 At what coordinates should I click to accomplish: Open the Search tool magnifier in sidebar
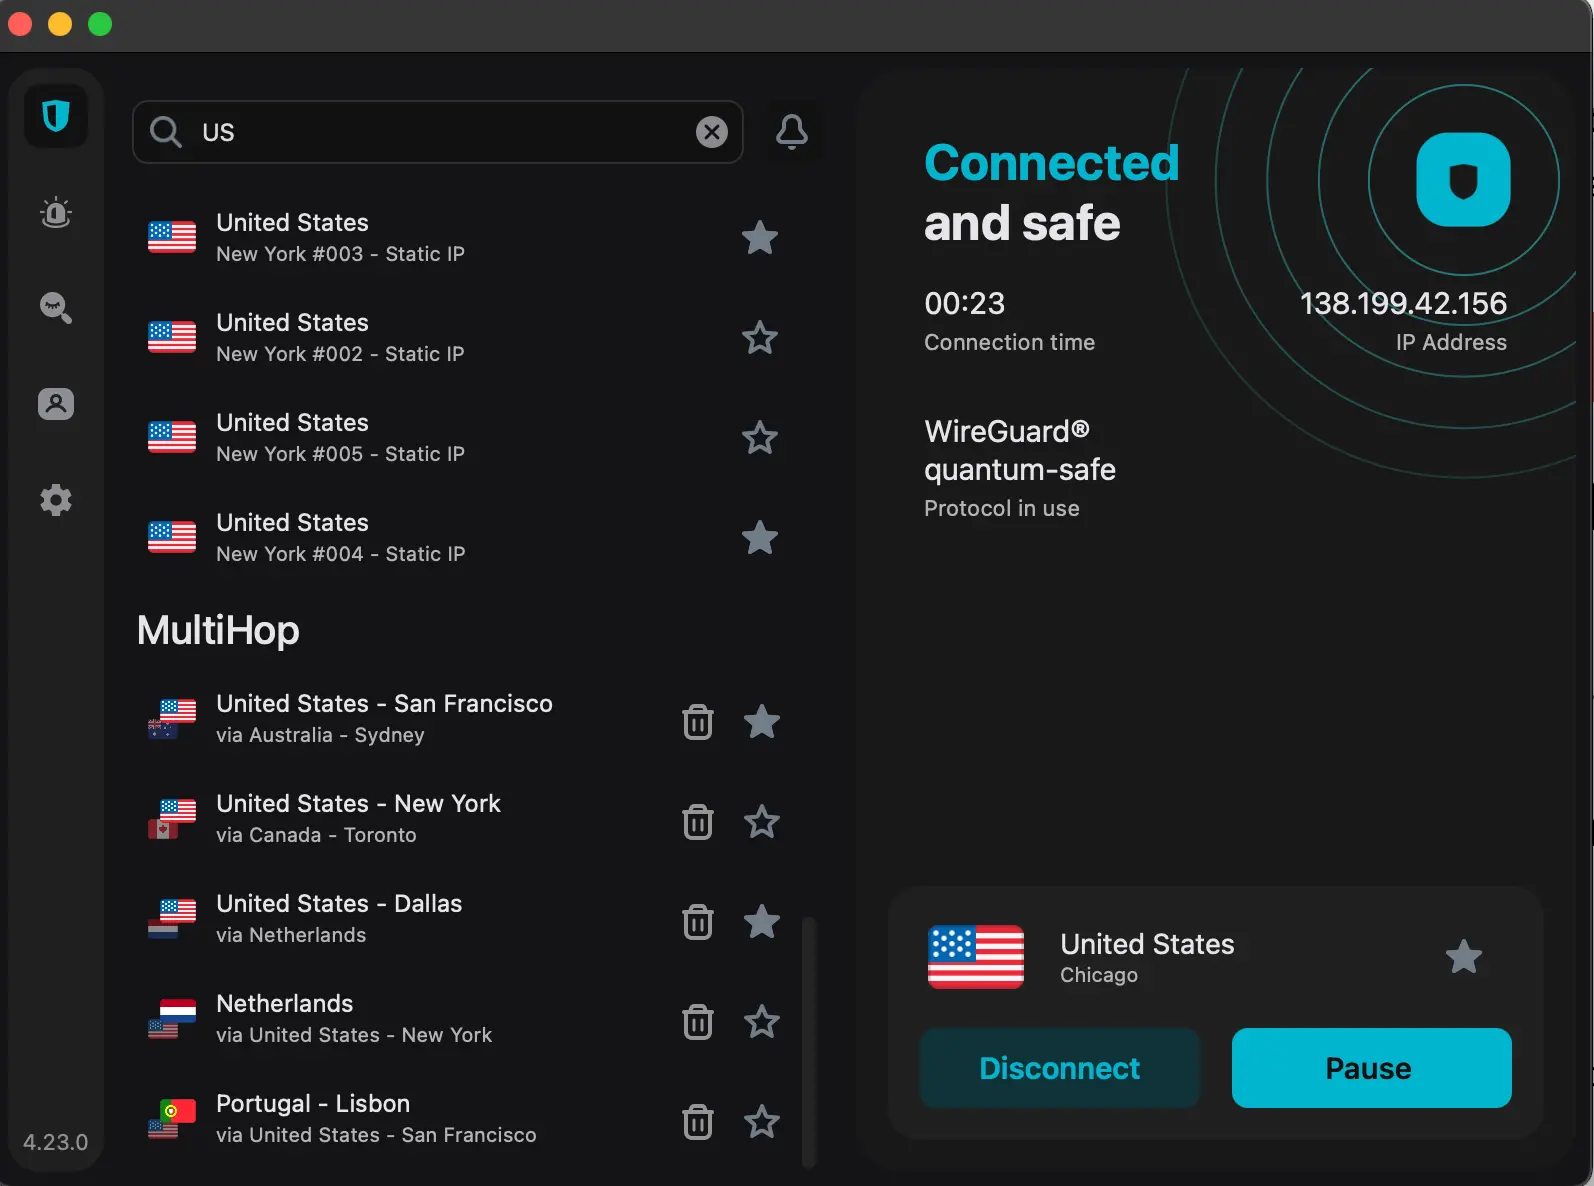tap(56, 308)
